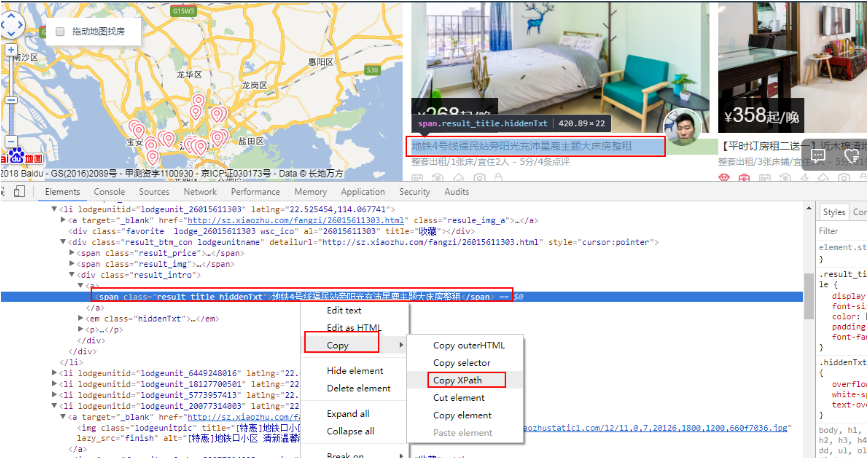The height and width of the screenshot is (458, 868).
Task: Click listing title 【平时订房租二送一】
Action: click(x=793, y=146)
